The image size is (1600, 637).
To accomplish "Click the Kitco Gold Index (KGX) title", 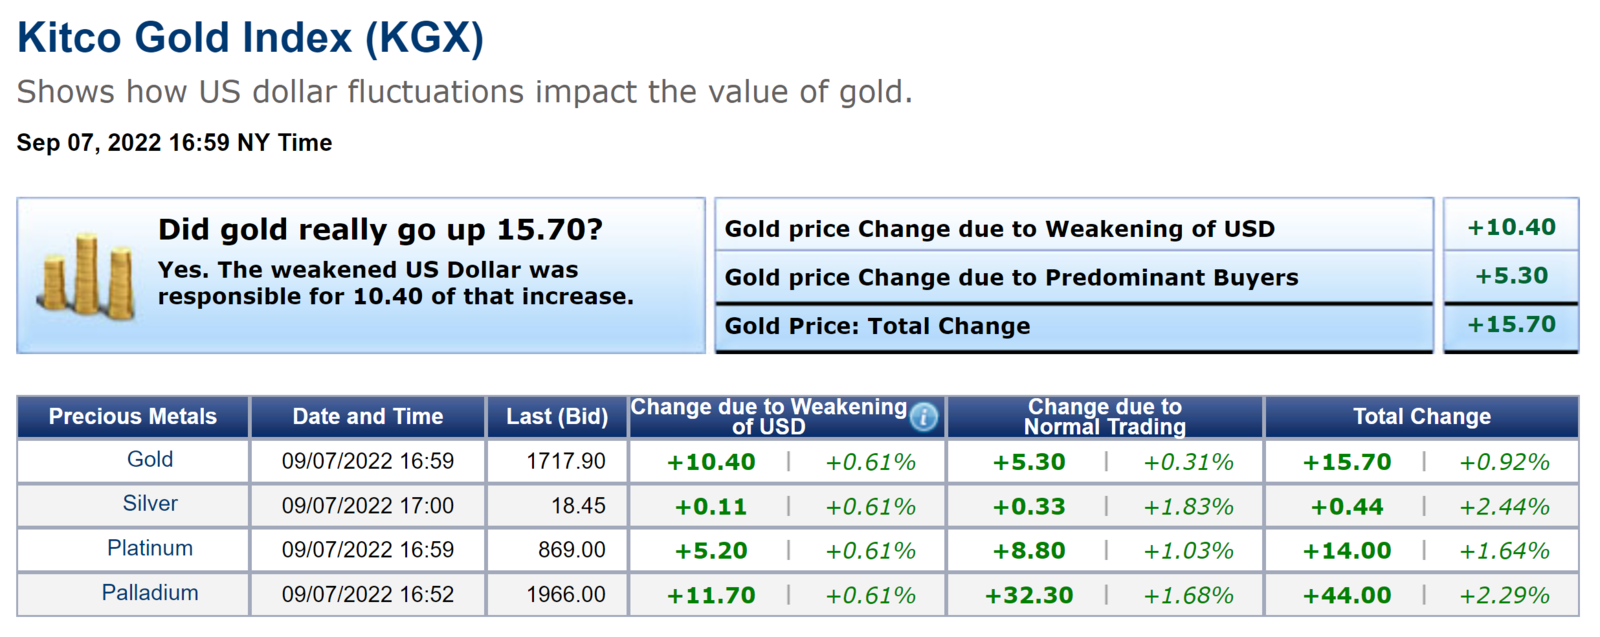I will 250,38.
